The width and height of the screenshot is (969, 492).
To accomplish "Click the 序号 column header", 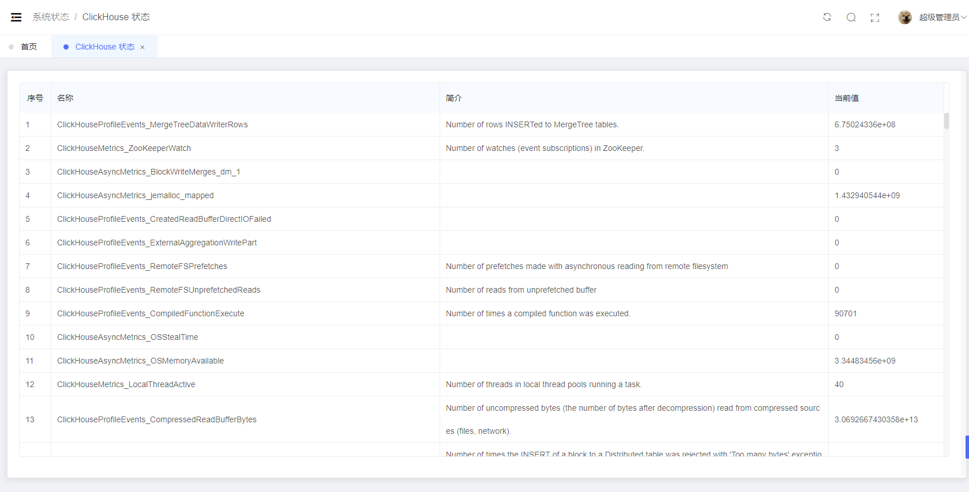I will click(x=35, y=98).
